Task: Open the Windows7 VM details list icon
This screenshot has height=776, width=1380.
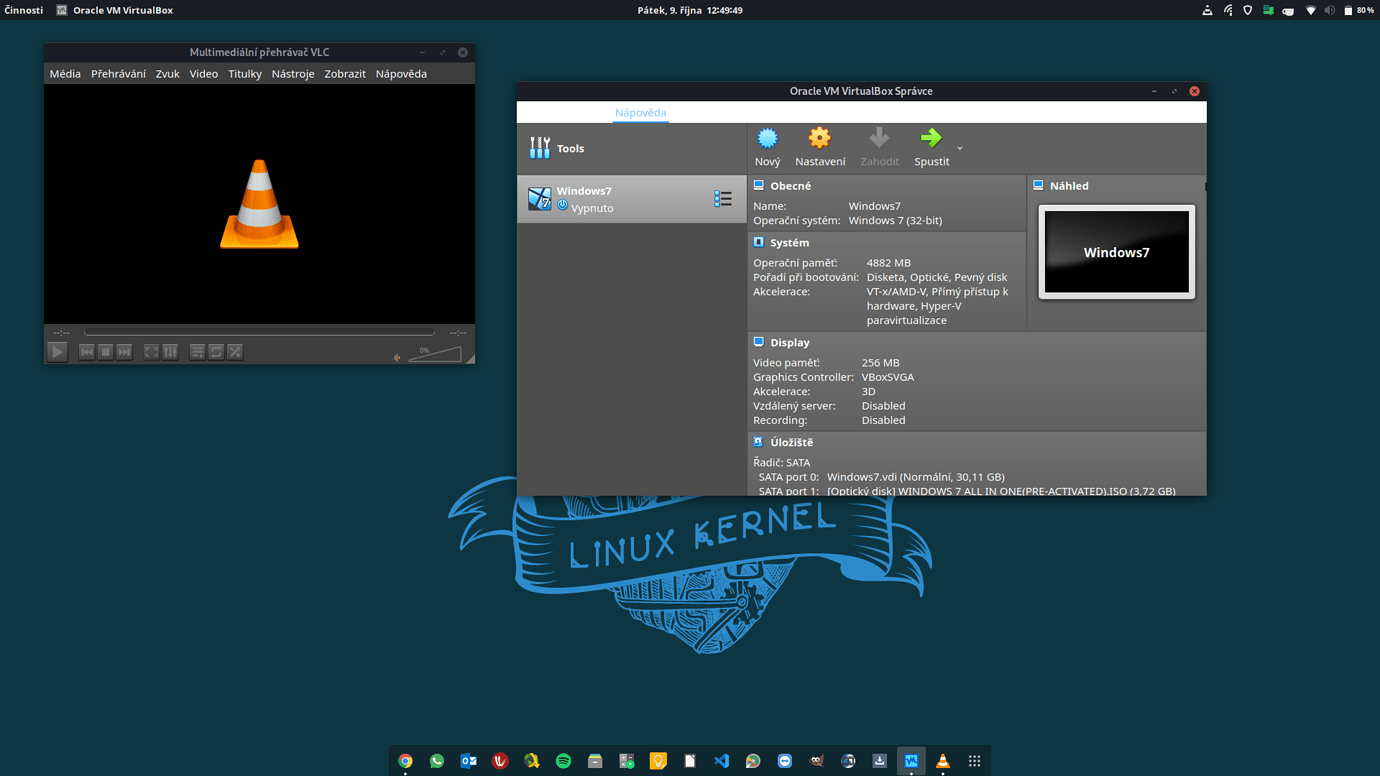Action: (x=723, y=199)
